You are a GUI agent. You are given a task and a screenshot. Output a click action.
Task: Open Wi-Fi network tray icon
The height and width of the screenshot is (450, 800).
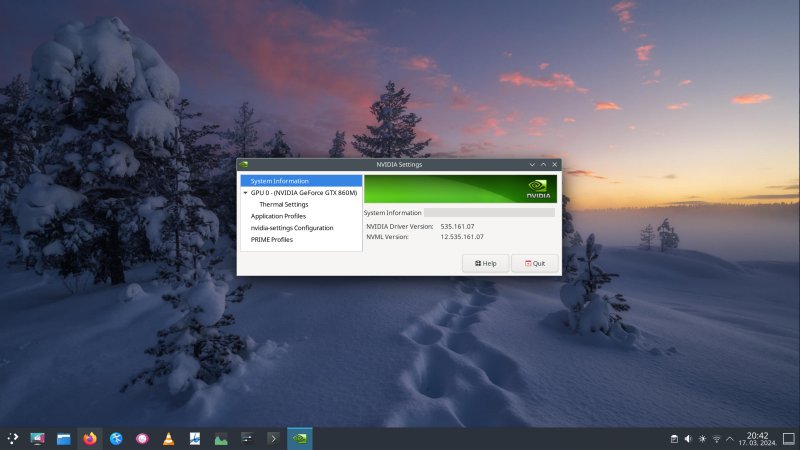(716, 439)
